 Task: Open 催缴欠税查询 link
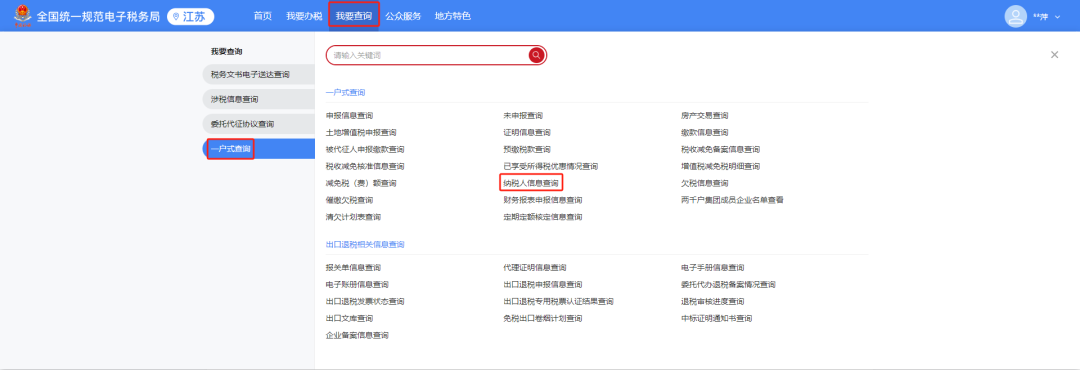[349, 200]
